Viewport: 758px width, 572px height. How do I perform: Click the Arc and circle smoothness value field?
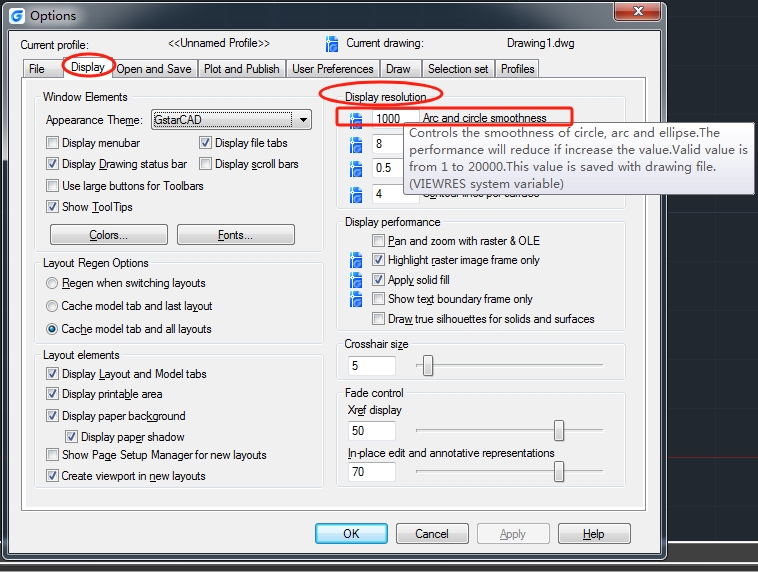(x=392, y=119)
